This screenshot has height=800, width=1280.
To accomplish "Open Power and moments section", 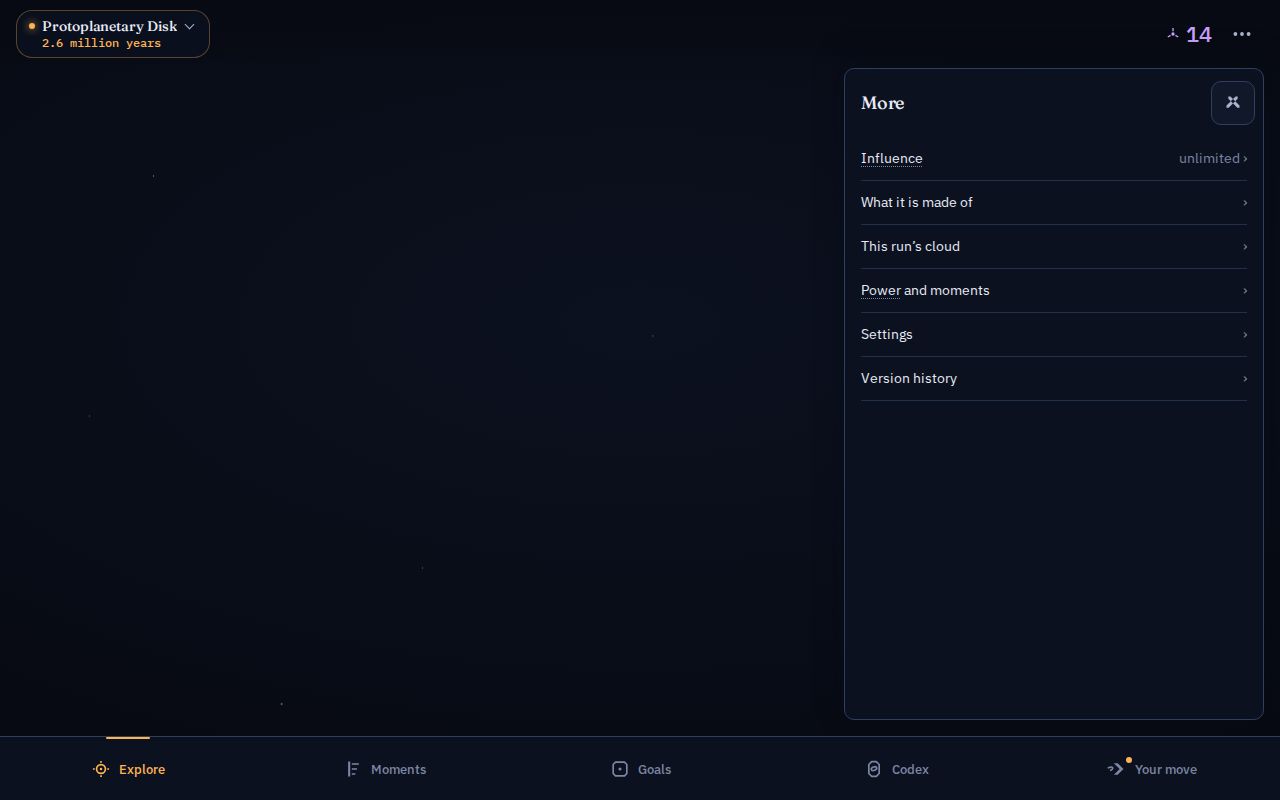I will 1054,290.
